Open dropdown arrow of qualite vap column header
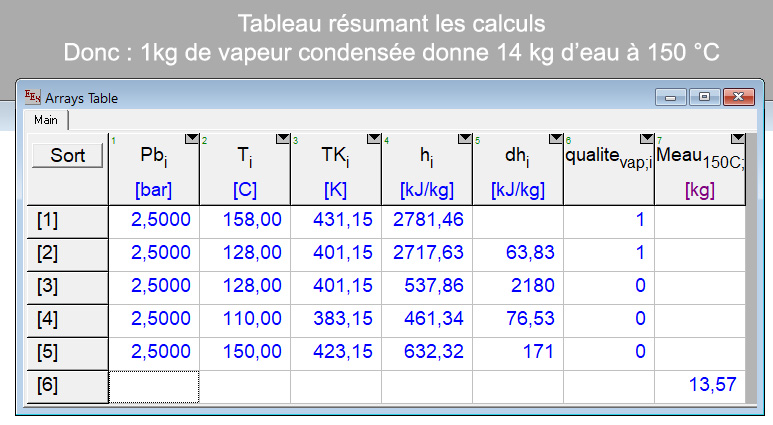The width and height of the screenshot is (773, 425). [647, 139]
